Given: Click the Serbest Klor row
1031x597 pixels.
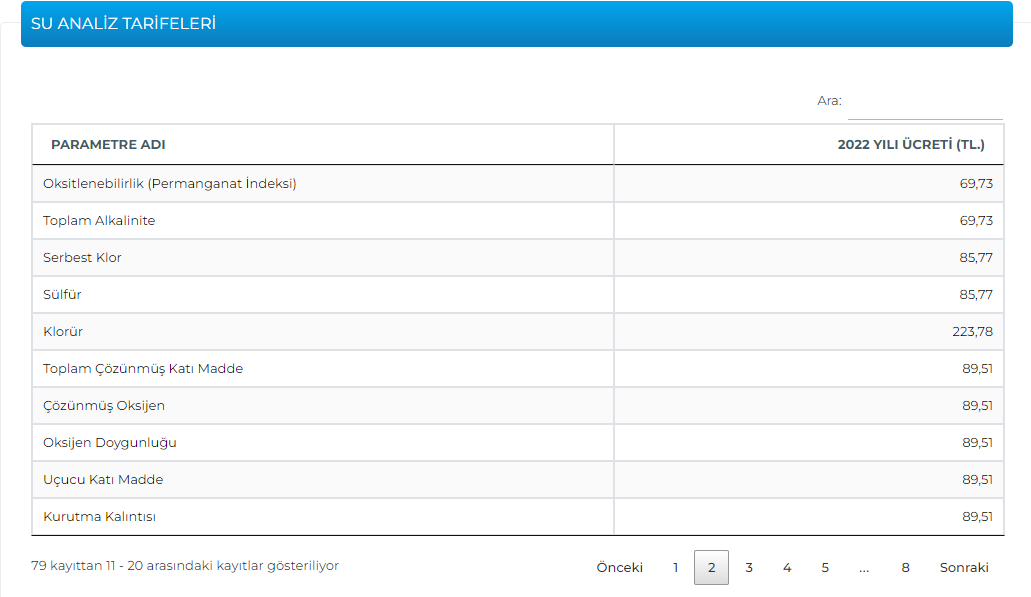Looking at the screenshot, I should pyautogui.click(x=82, y=258).
